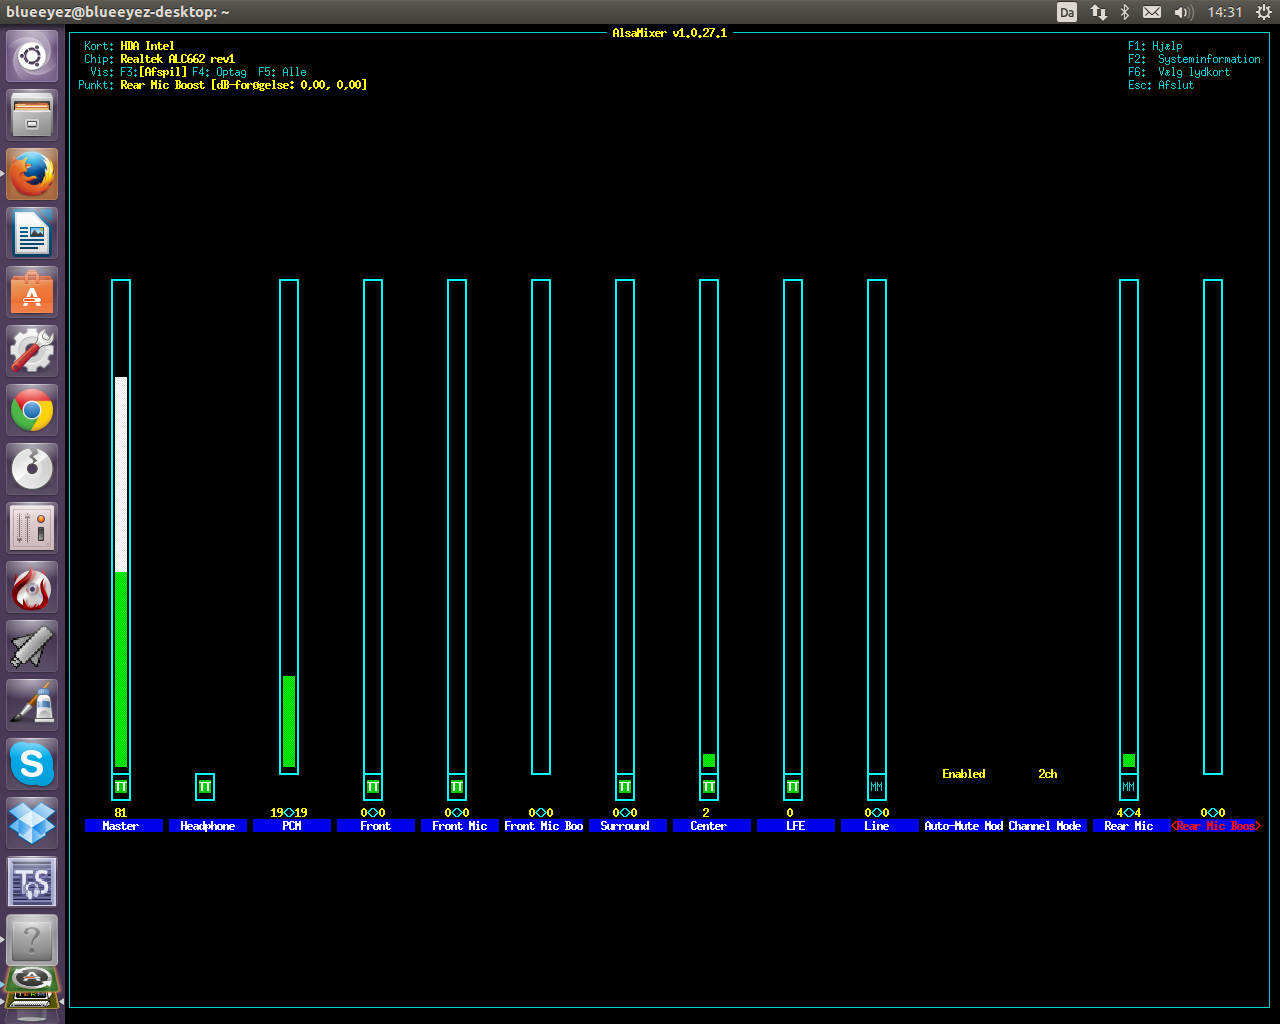Open the mail envelope messaging indicator
Image resolution: width=1280 pixels, height=1024 pixels.
coord(1152,12)
